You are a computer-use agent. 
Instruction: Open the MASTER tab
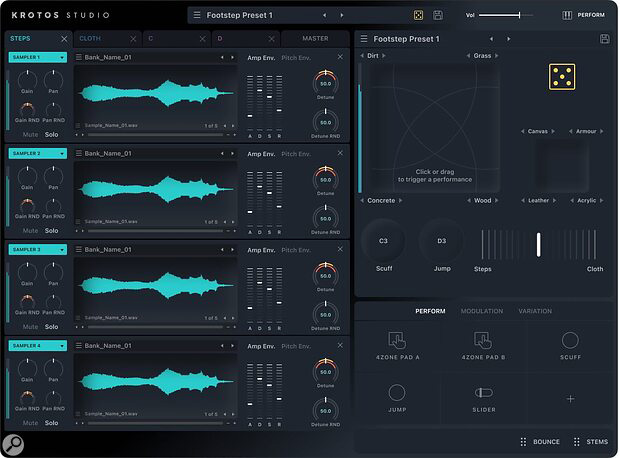point(315,38)
